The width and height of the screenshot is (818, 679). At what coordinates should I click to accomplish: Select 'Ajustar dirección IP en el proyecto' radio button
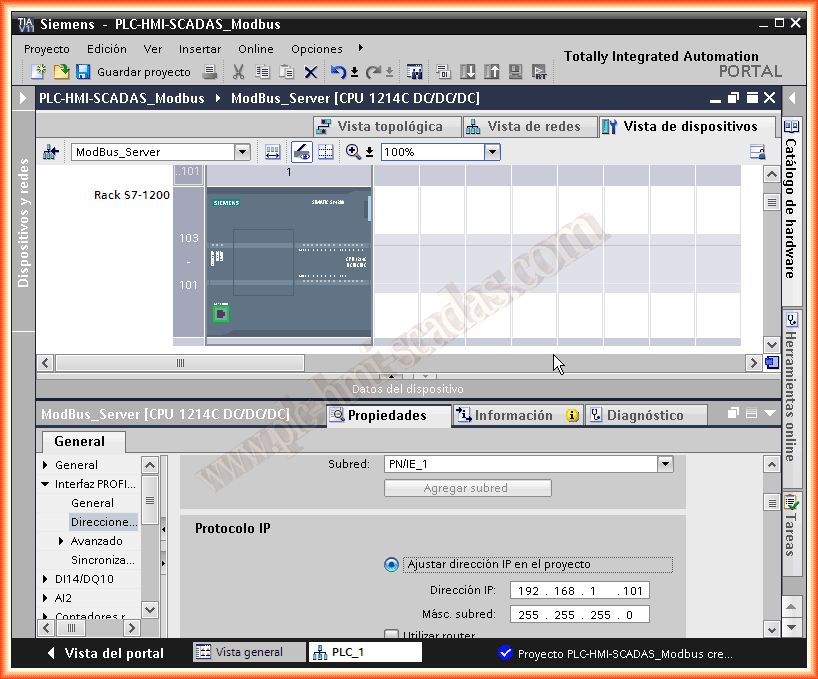click(x=392, y=564)
